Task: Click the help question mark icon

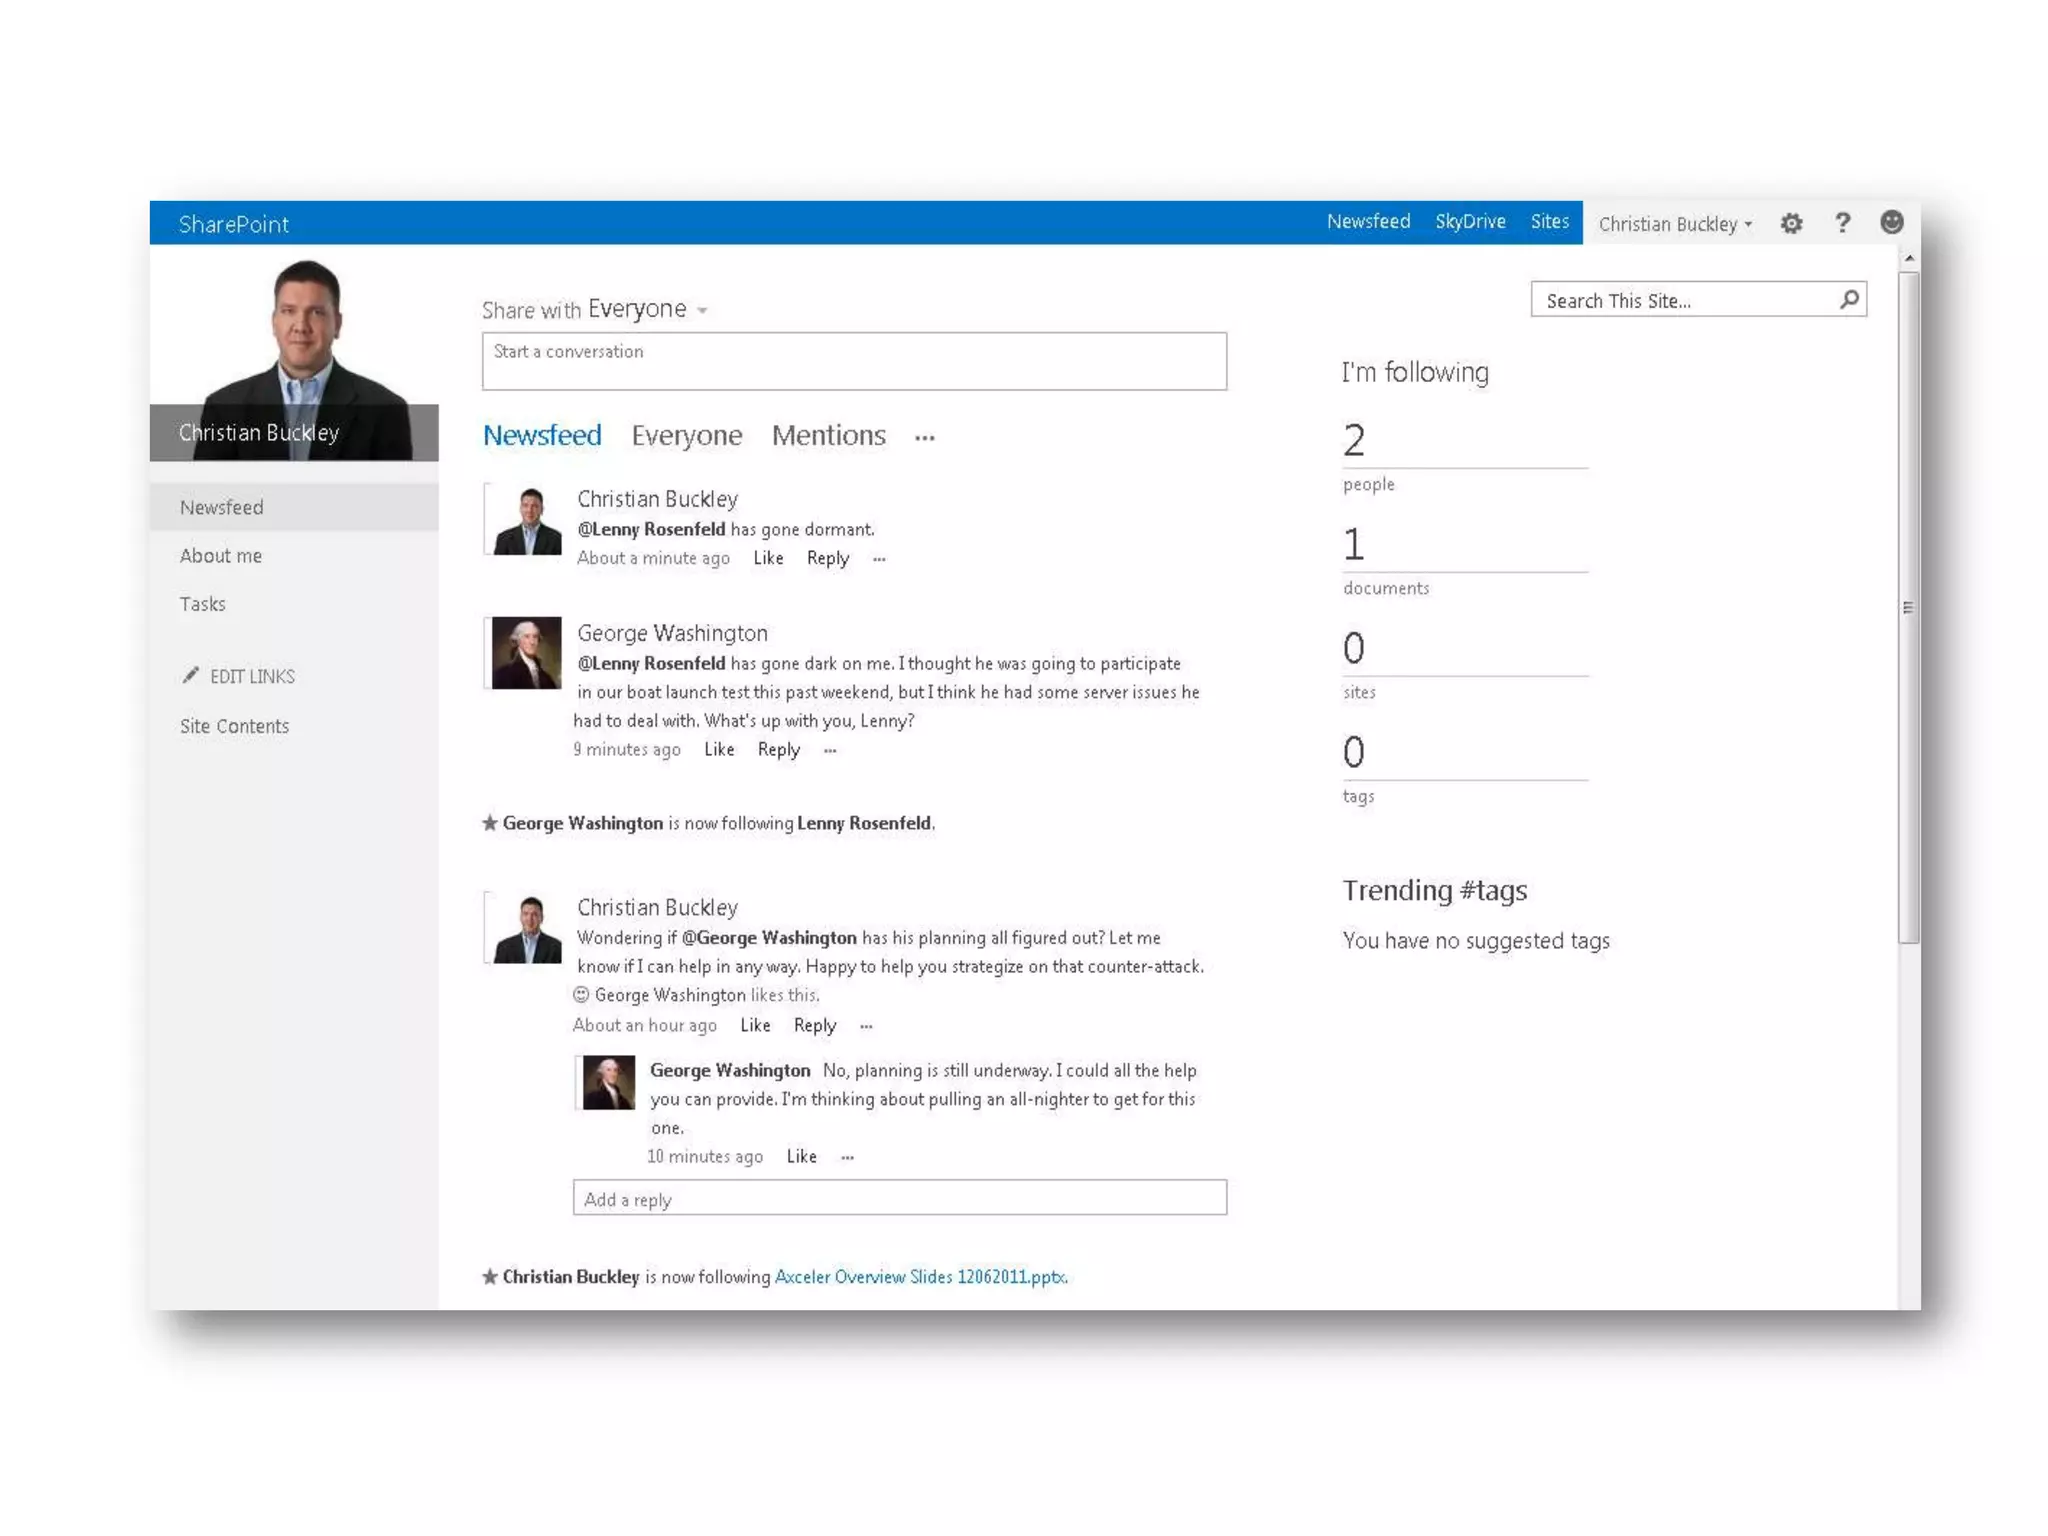Action: [x=1842, y=223]
